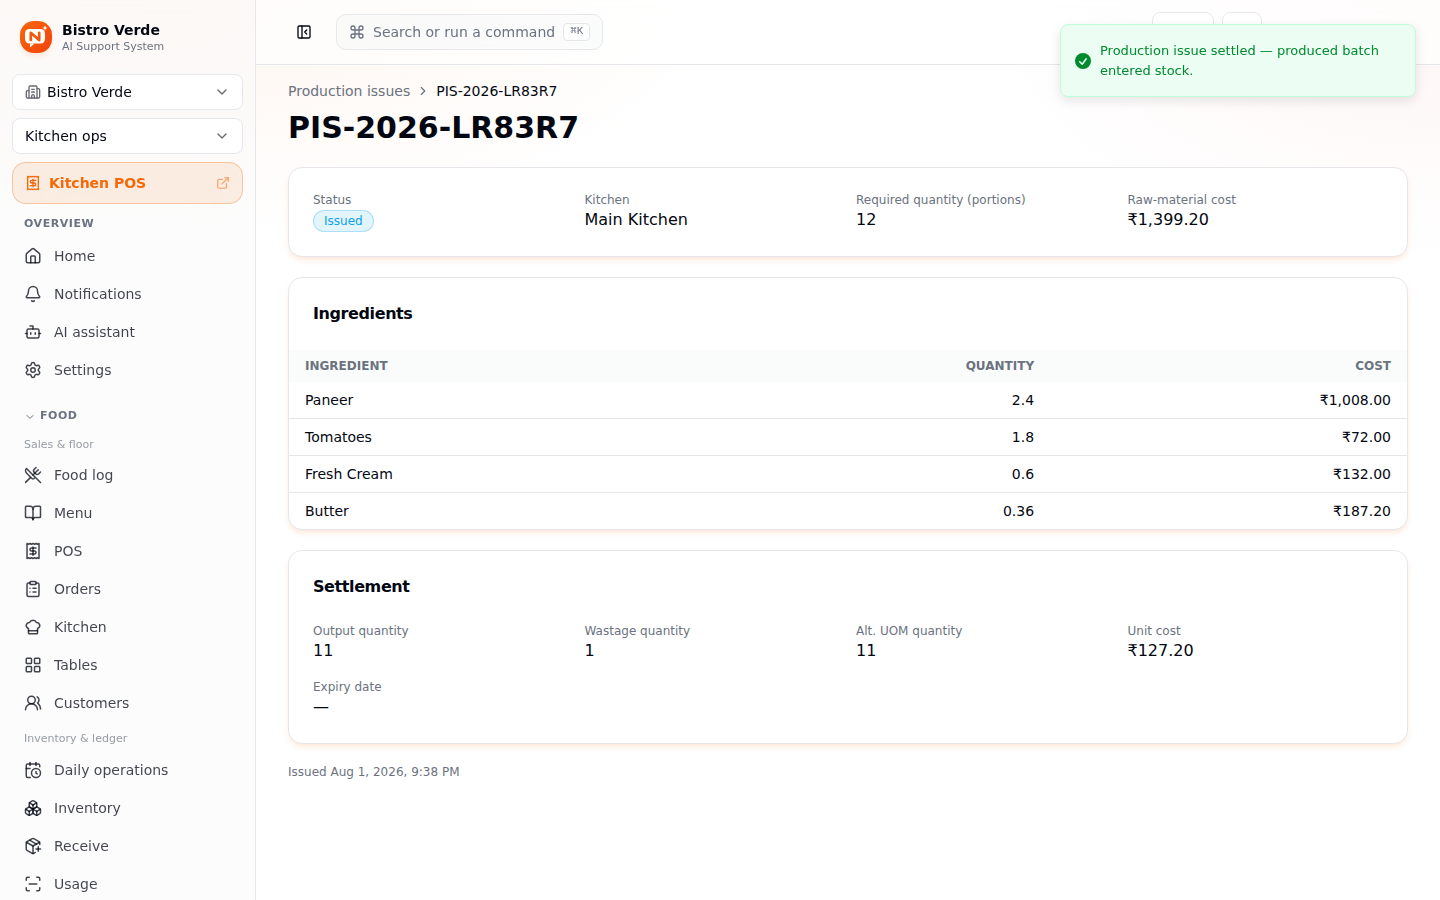The image size is (1440, 900).
Task: Dismiss the production issue settled notification
Action: click(1237, 61)
